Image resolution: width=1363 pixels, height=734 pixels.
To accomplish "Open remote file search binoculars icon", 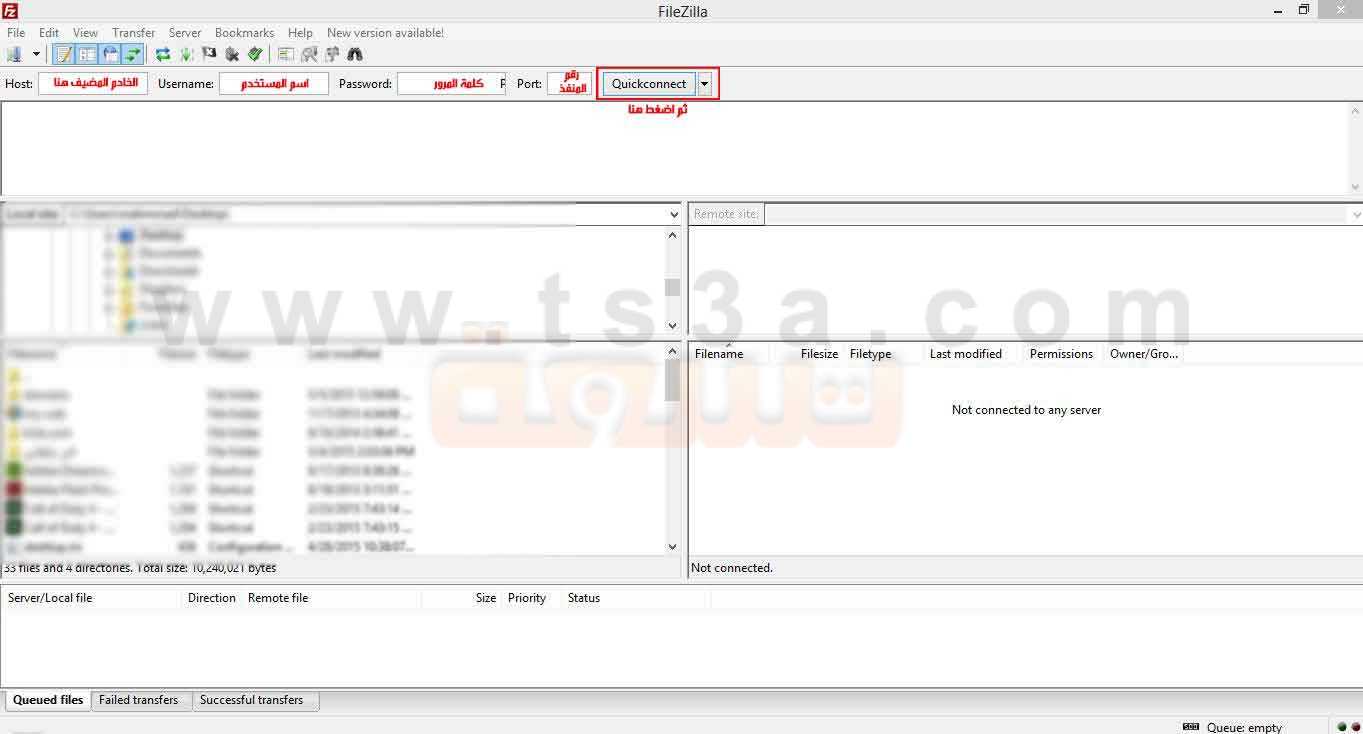I will tap(354, 54).
